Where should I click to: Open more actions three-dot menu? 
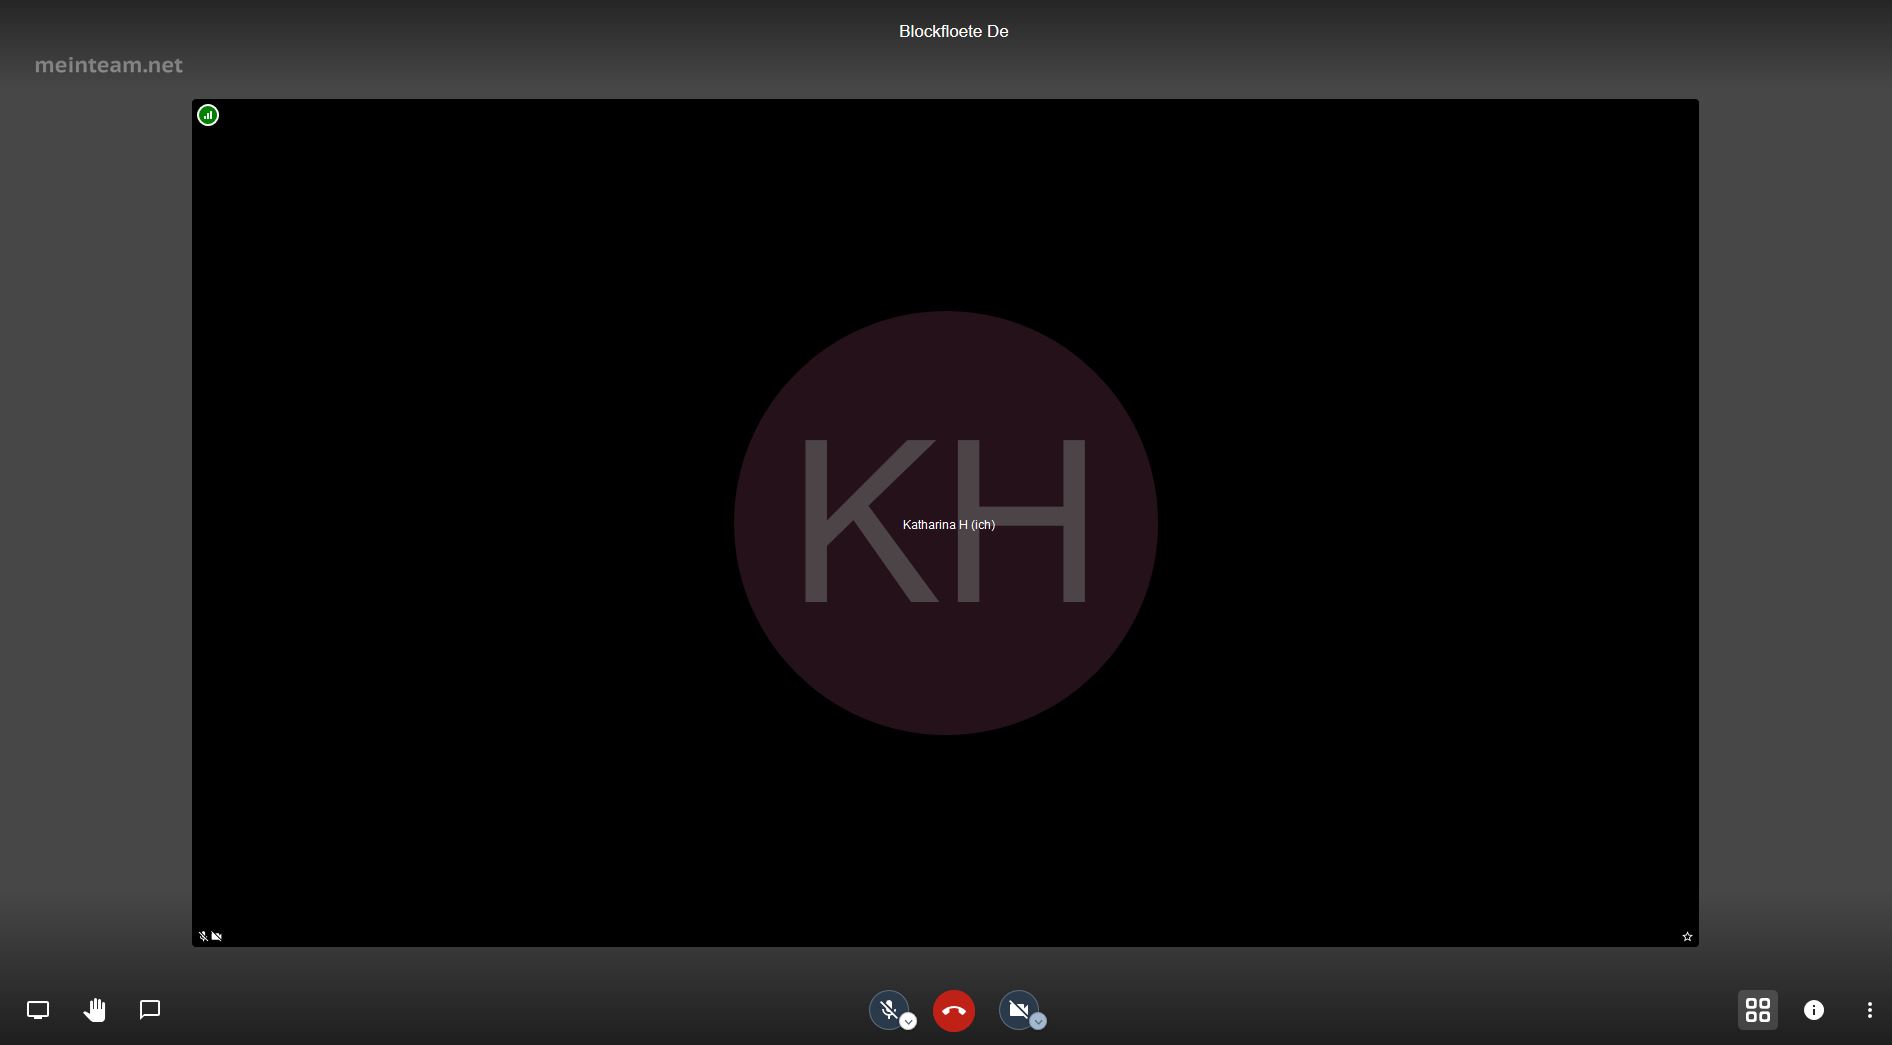tap(1870, 1010)
